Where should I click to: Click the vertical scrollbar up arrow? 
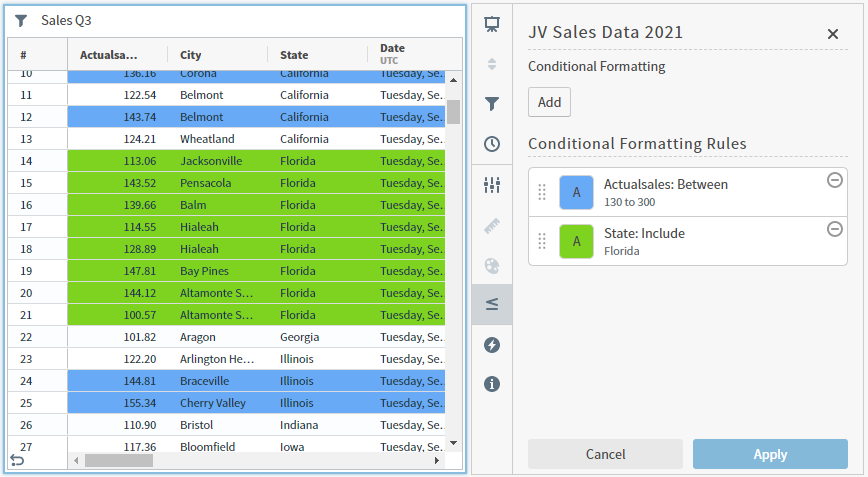[x=453, y=80]
